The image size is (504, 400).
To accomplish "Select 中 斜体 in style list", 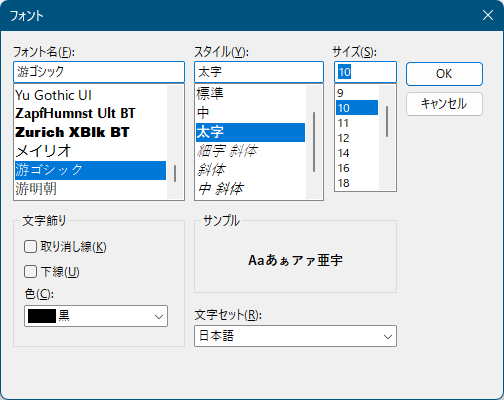I will coord(250,189).
